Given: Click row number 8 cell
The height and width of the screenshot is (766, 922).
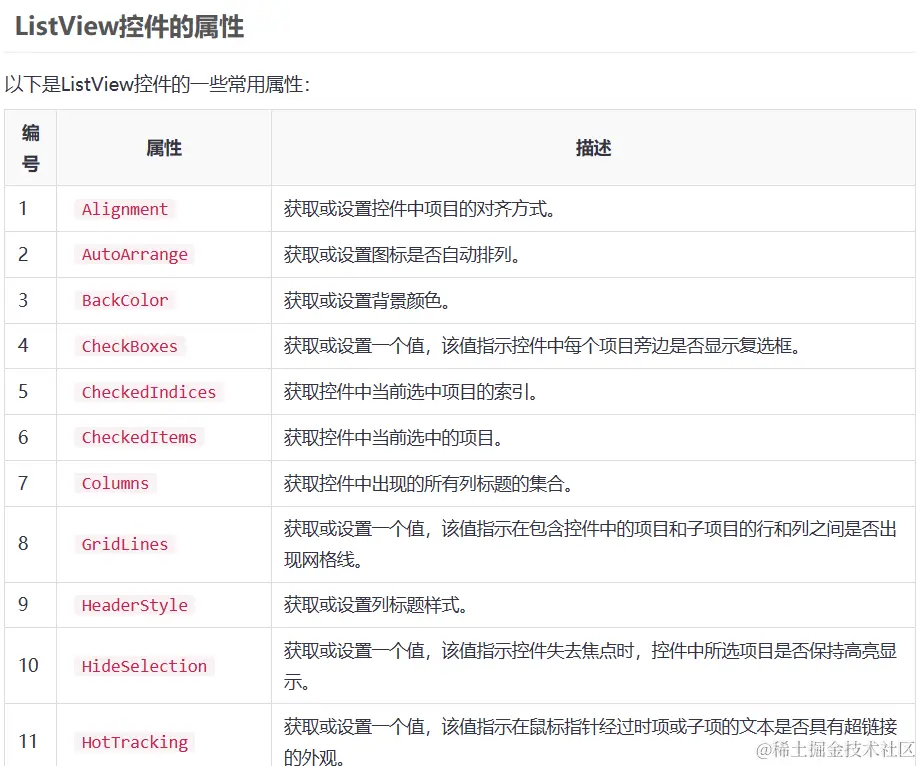Looking at the screenshot, I should pyautogui.click(x=31, y=544).
